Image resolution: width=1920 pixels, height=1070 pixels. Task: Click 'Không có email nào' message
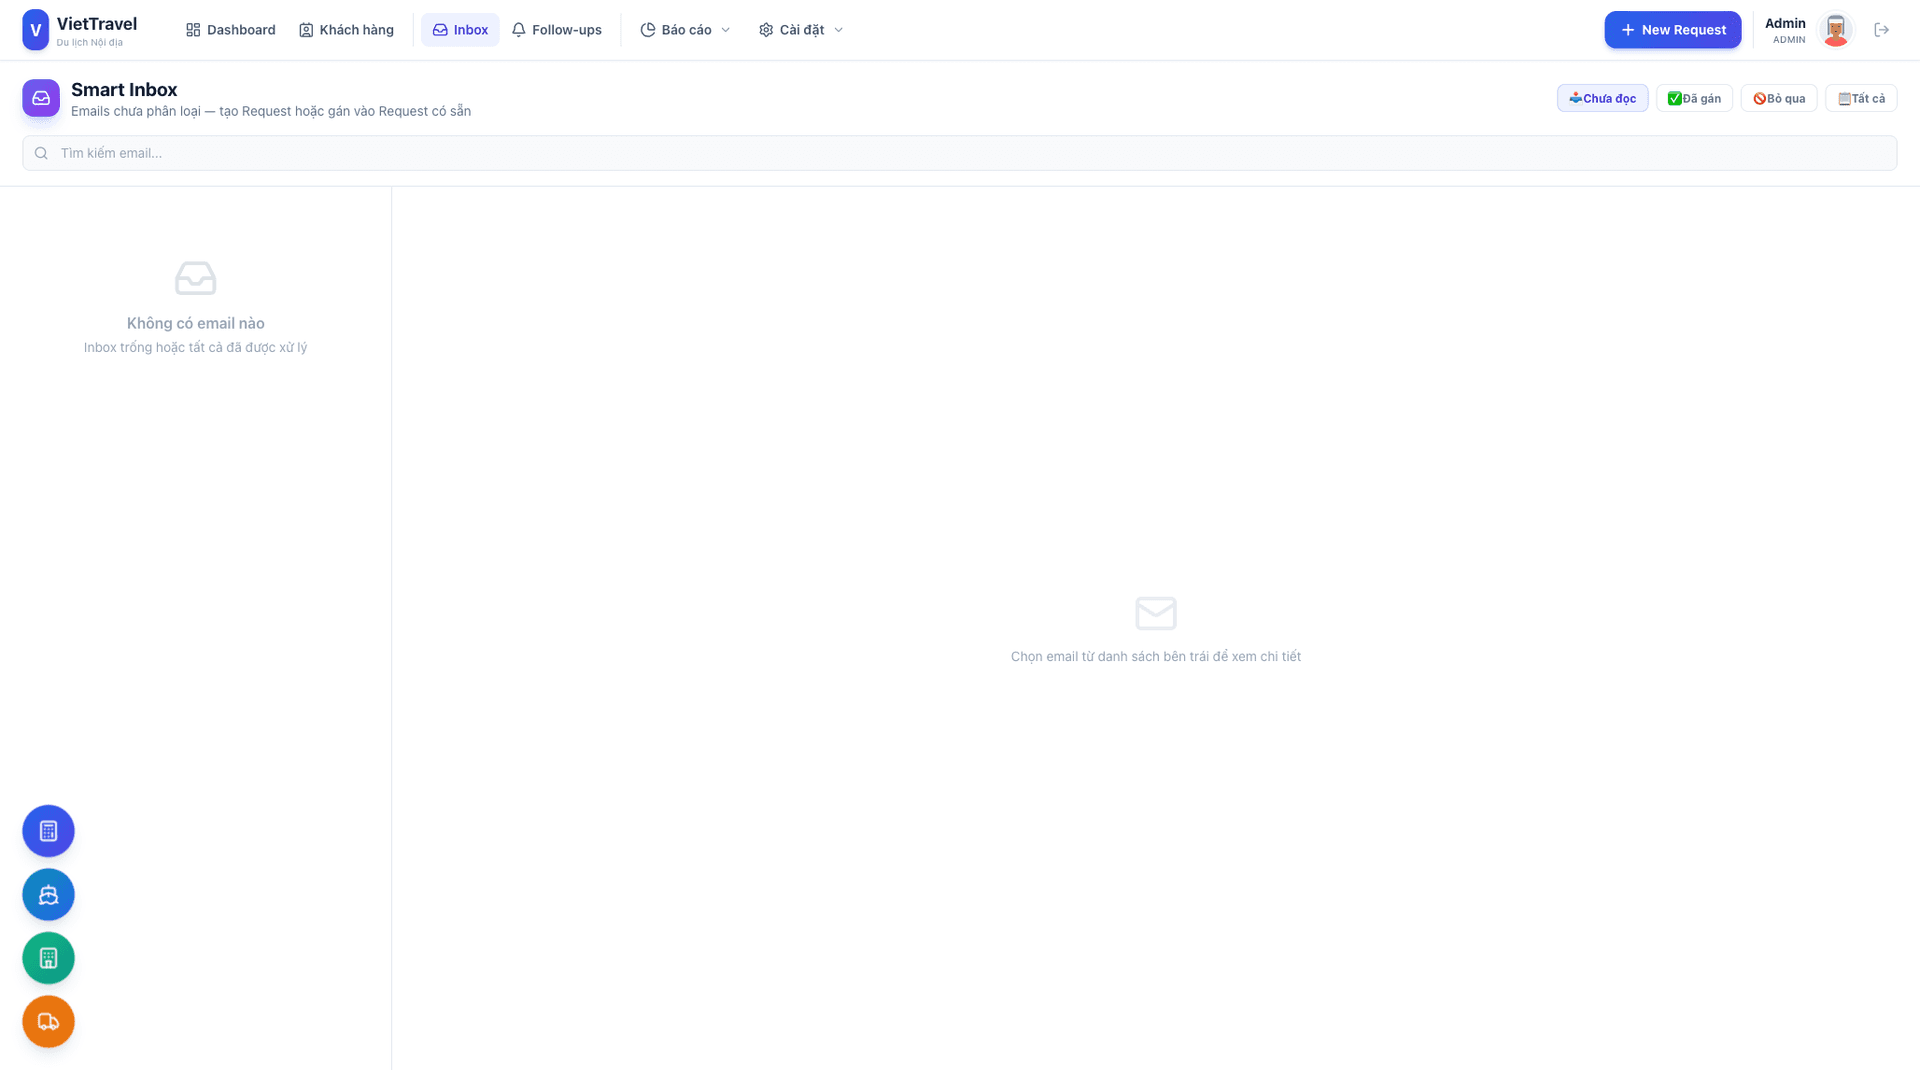(196, 323)
